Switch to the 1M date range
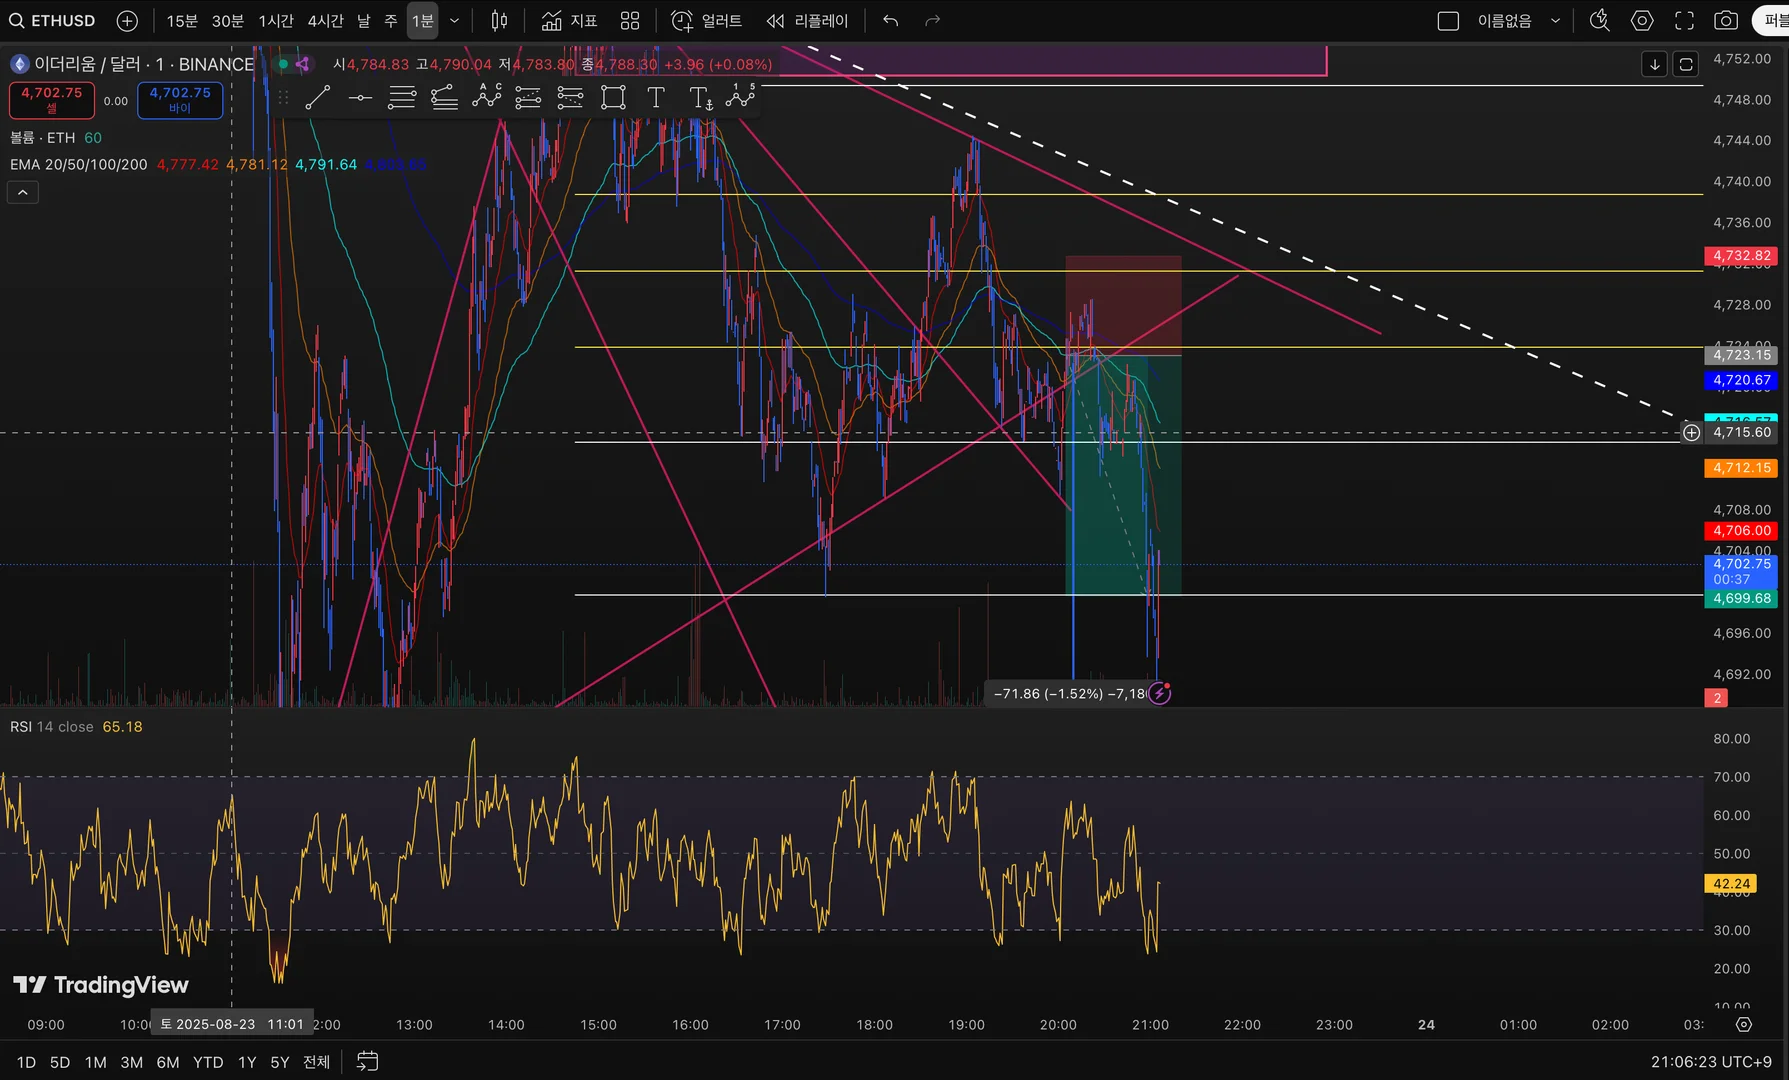The image size is (1789, 1080). [96, 1062]
